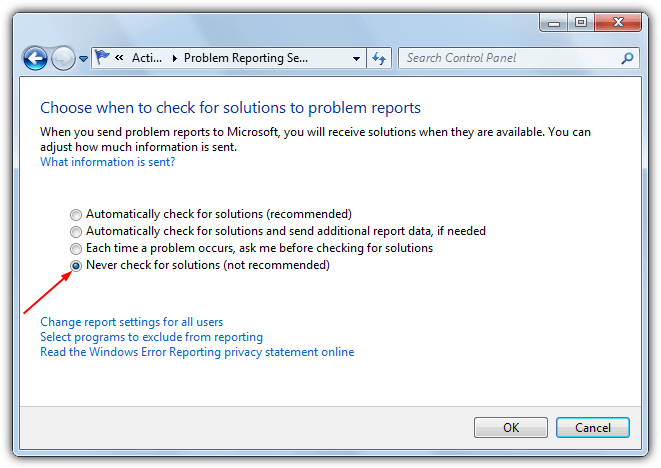Click the Forward navigation arrow
Viewport: 661px width, 468px height.
[63, 58]
